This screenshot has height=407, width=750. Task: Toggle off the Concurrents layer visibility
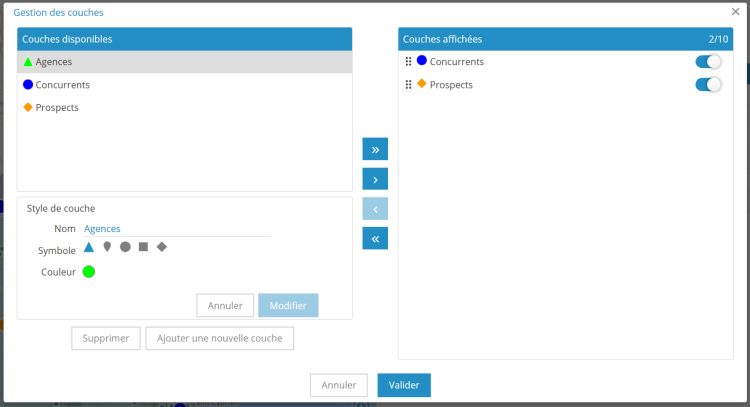[708, 62]
